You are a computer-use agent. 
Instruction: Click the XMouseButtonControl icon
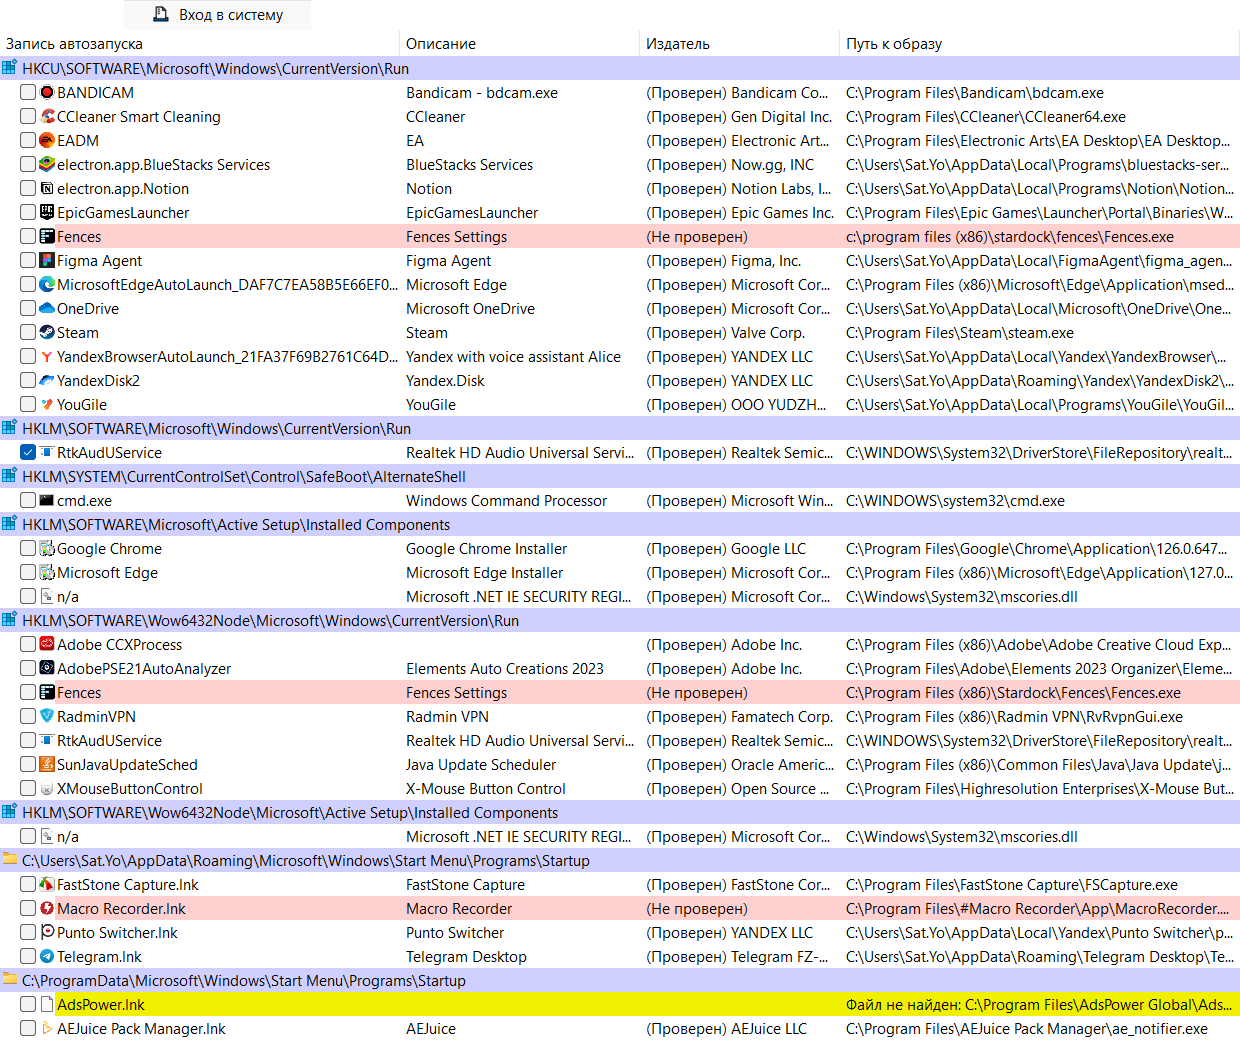click(47, 788)
